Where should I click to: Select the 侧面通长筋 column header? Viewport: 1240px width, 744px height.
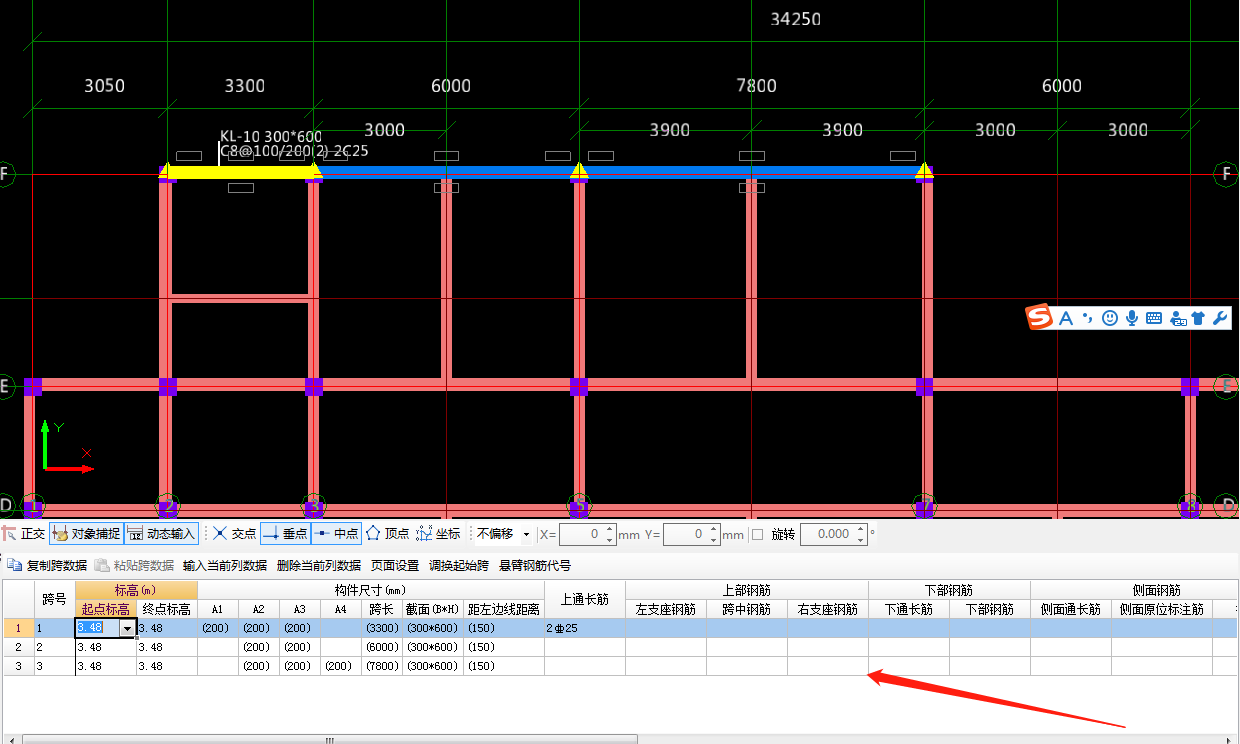1071,609
